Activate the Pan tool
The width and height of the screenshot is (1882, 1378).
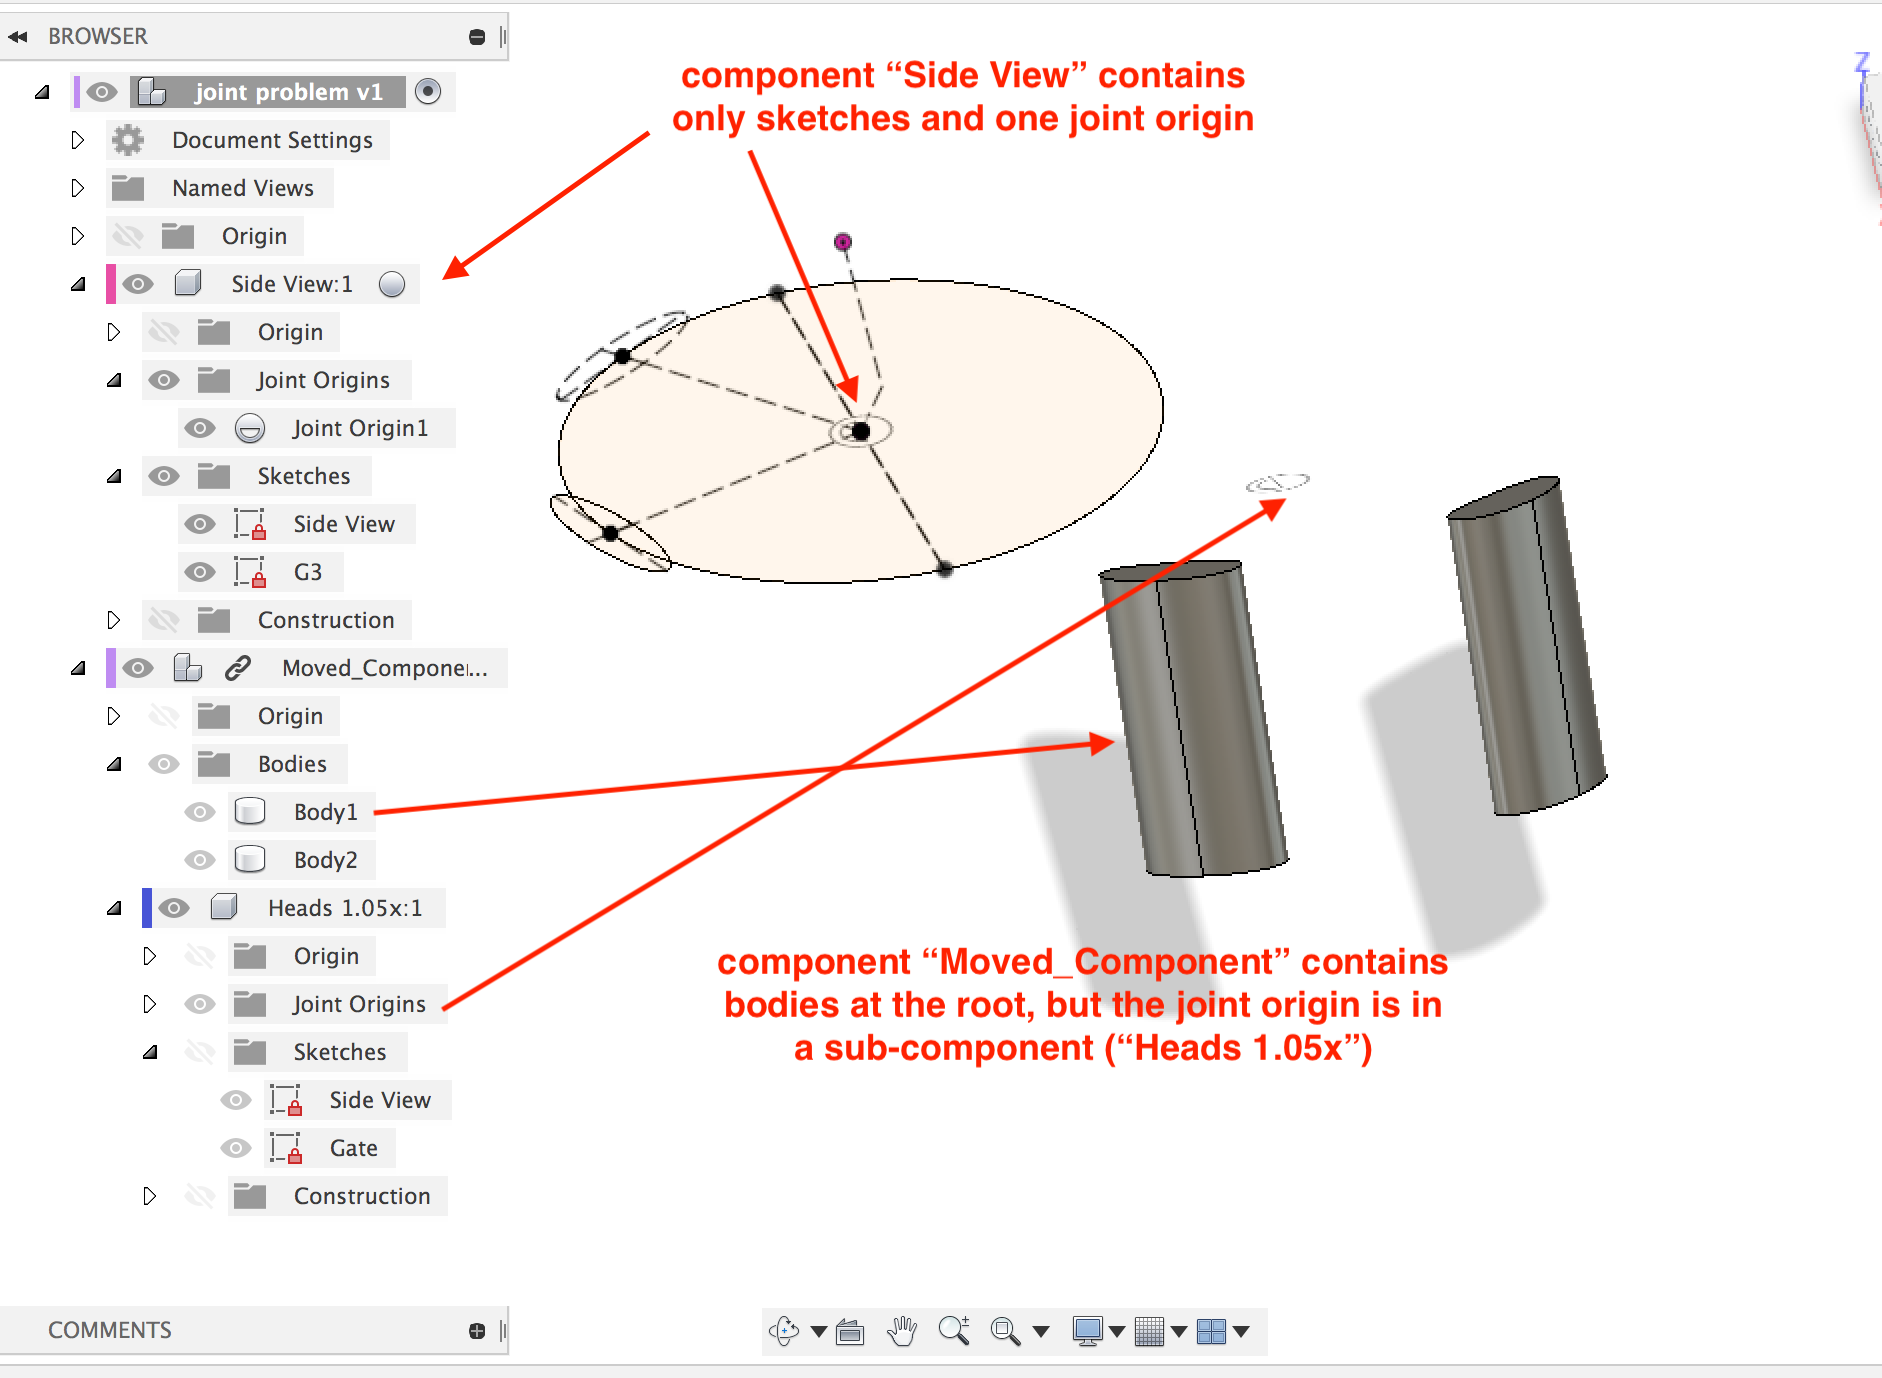[x=902, y=1332]
